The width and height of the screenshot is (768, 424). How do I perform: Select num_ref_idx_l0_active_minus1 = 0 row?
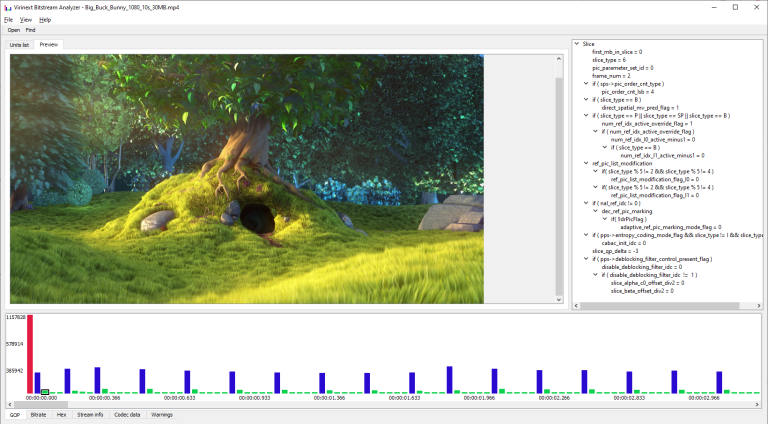coord(653,140)
